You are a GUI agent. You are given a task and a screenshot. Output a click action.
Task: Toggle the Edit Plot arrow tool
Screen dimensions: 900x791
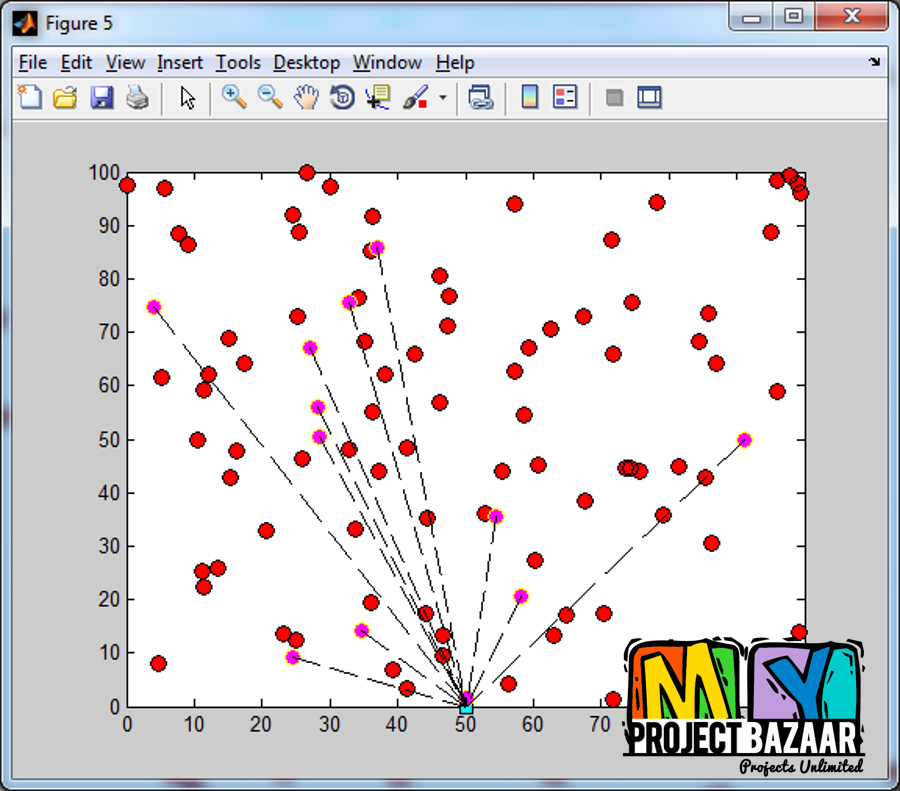coord(188,97)
